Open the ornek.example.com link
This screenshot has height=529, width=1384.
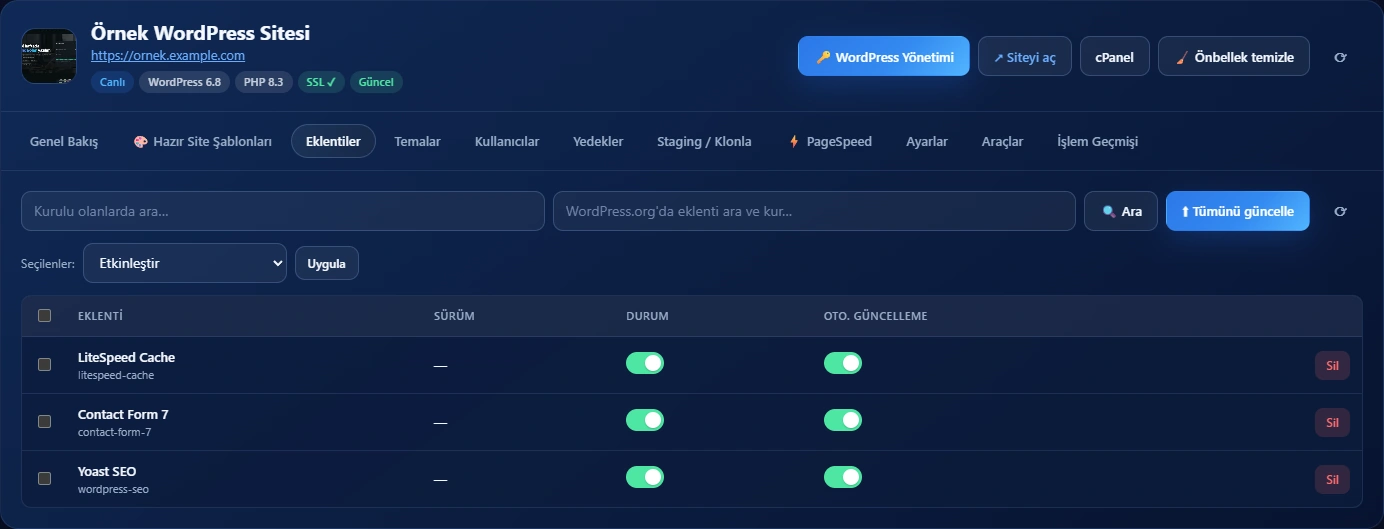click(x=168, y=56)
